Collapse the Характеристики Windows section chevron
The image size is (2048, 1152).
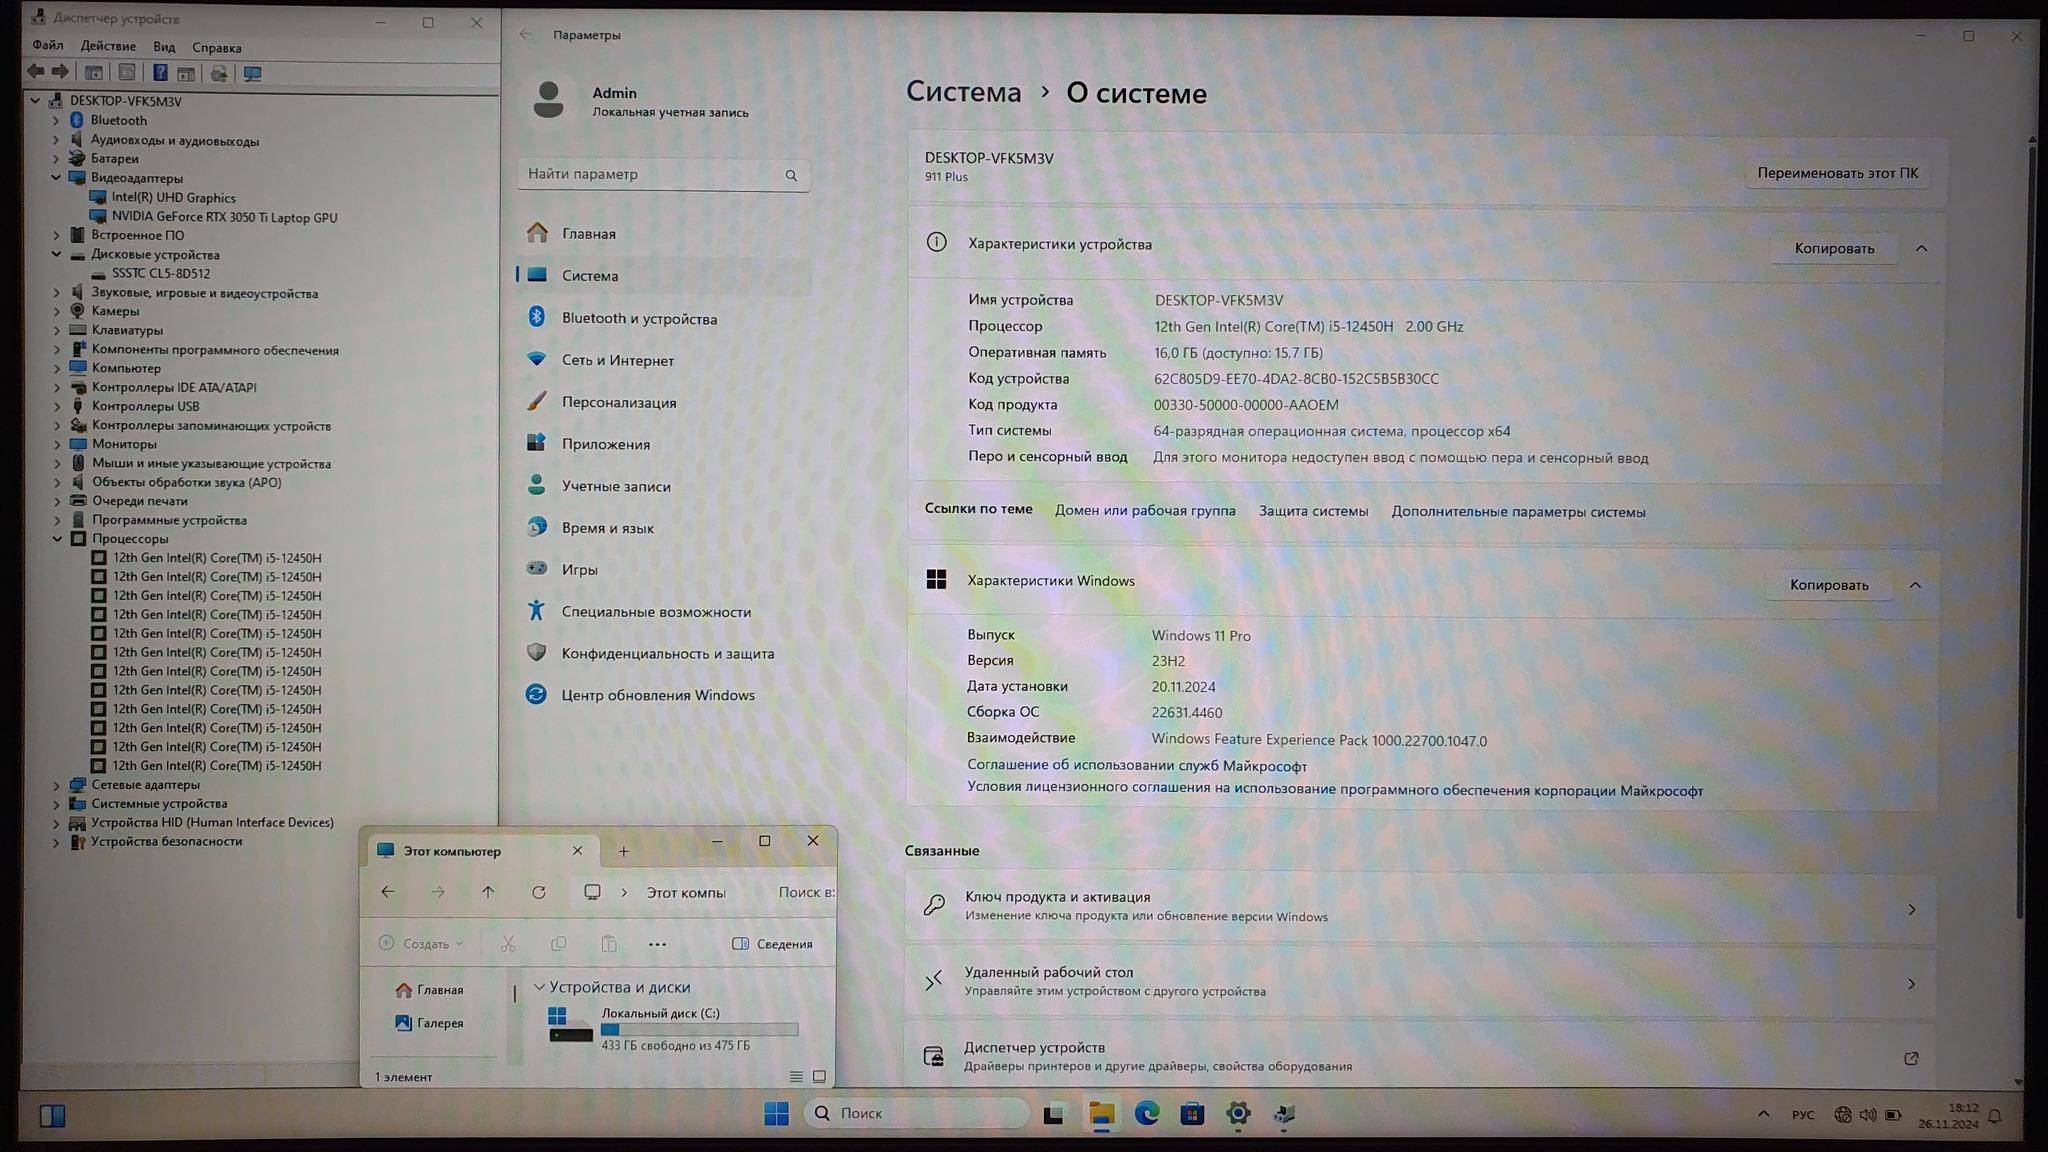click(x=1915, y=585)
